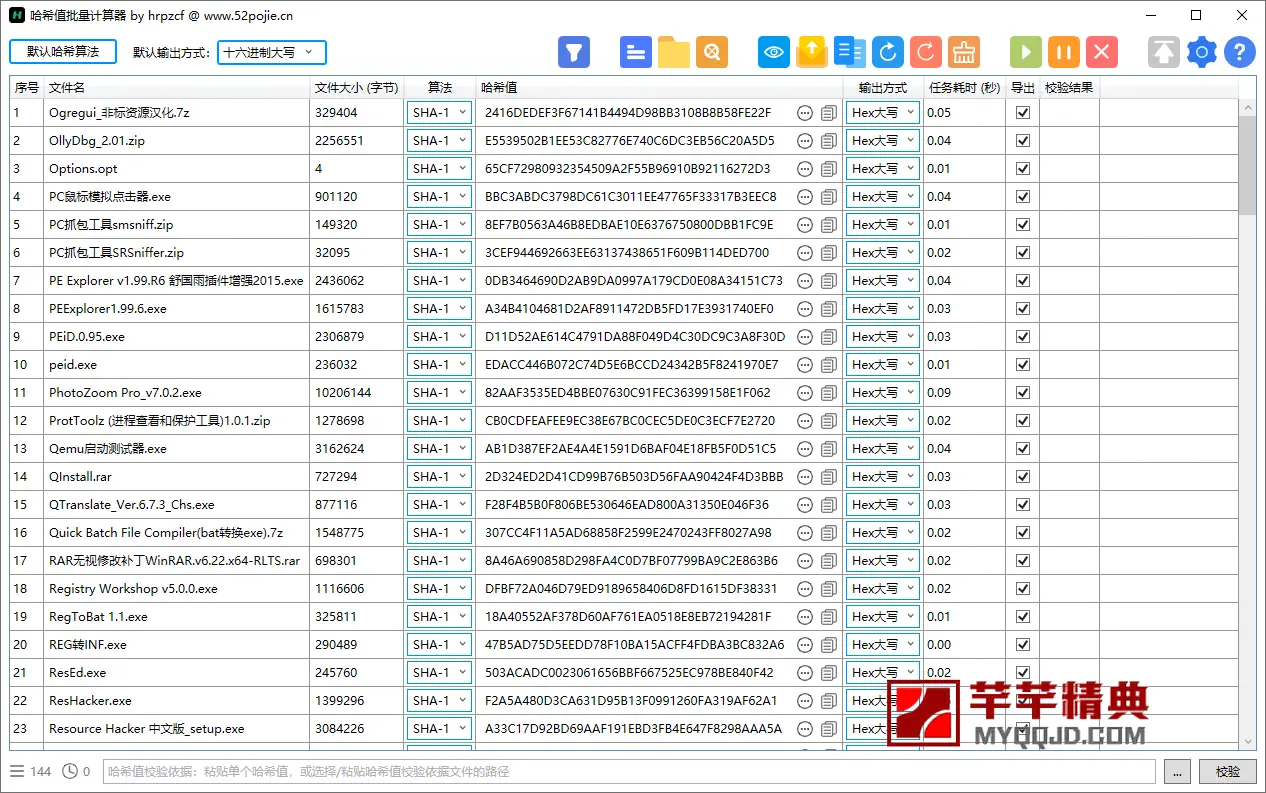Click the scrollbar down arrow
The width and height of the screenshot is (1266, 793).
tap(1247, 742)
